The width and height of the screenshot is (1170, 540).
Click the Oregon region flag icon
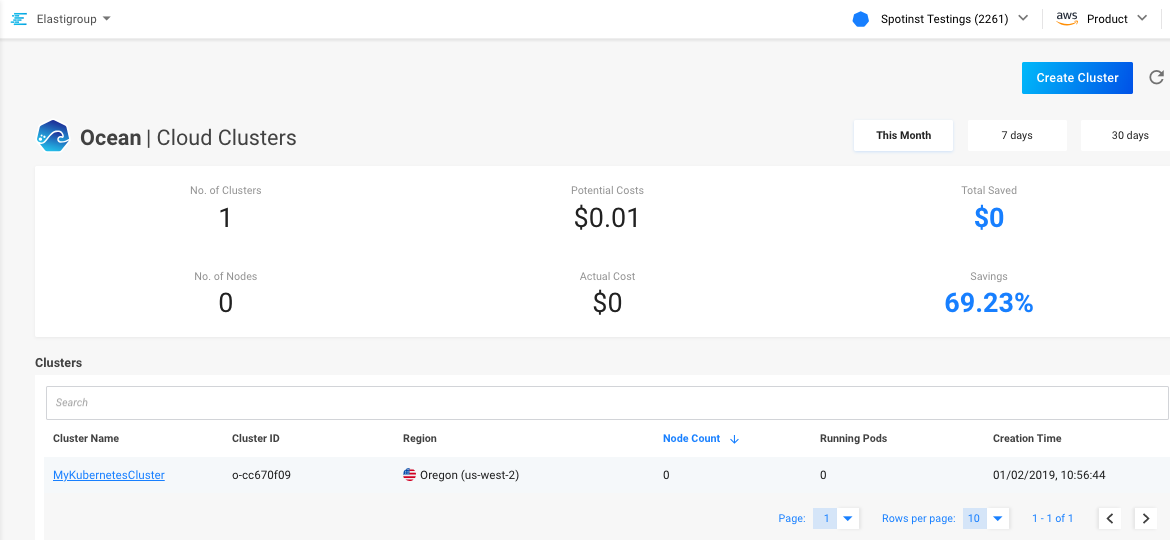[409, 475]
